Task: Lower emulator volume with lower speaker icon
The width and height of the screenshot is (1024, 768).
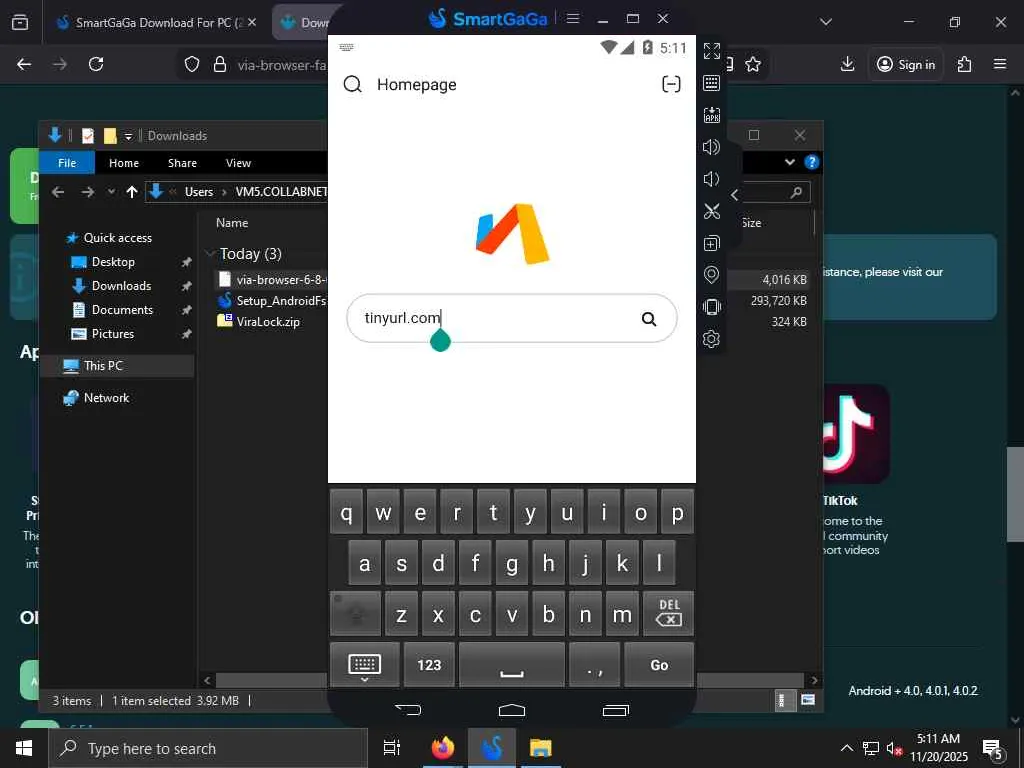Action: pyautogui.click(x=711, y=179)
